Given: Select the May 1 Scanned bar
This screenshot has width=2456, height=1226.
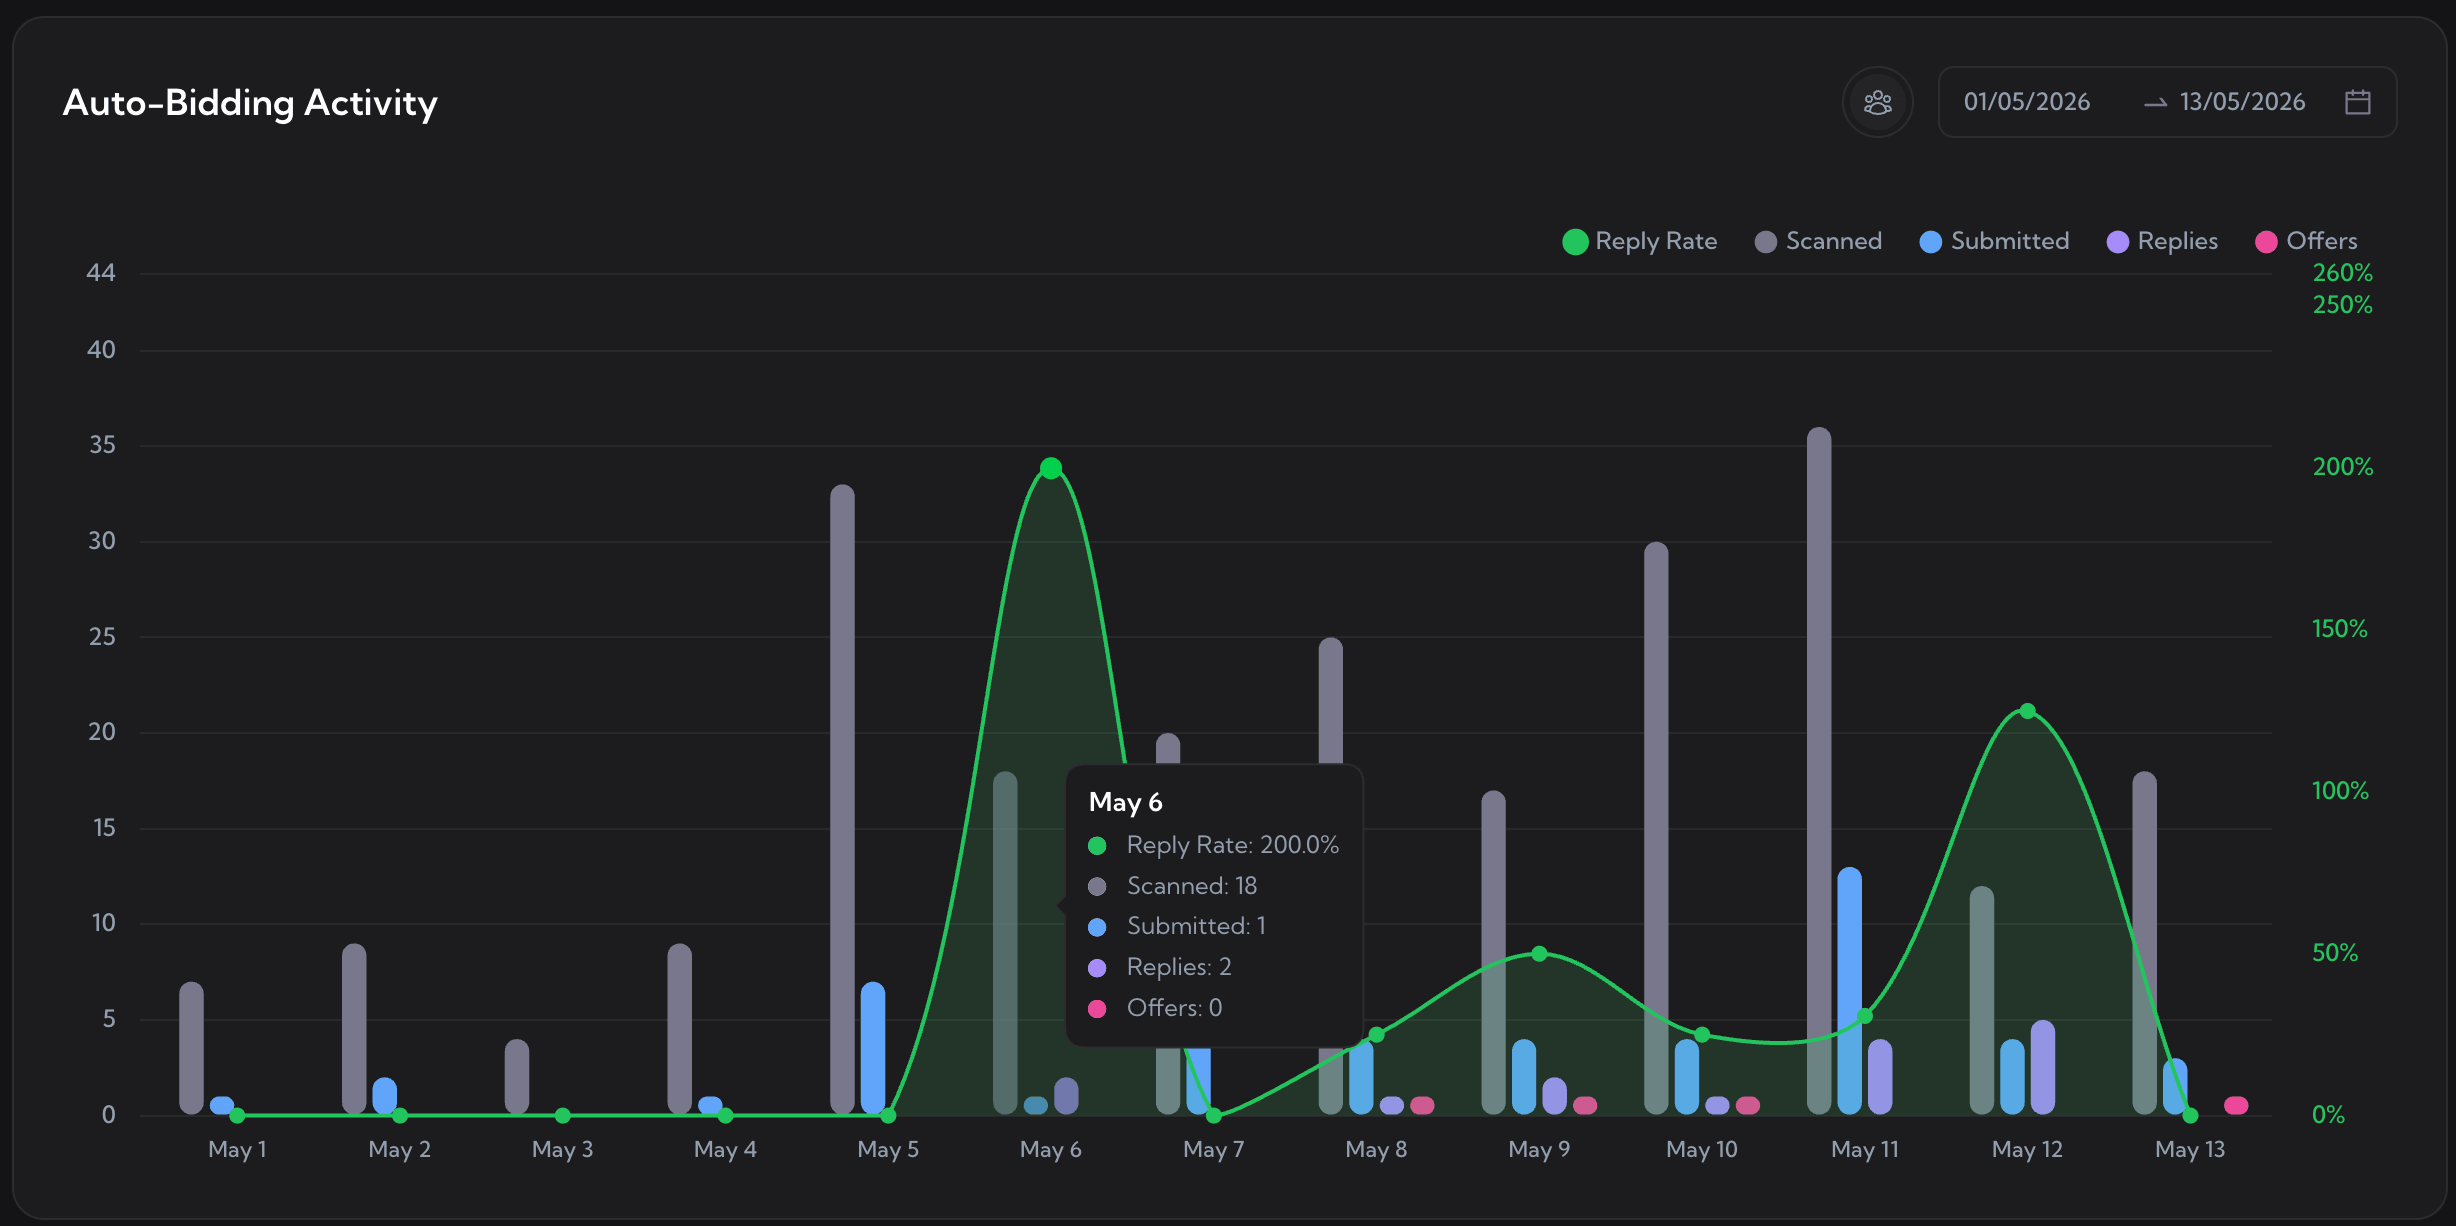Looking at the screenshot, I should click(x=191, y=1048).
